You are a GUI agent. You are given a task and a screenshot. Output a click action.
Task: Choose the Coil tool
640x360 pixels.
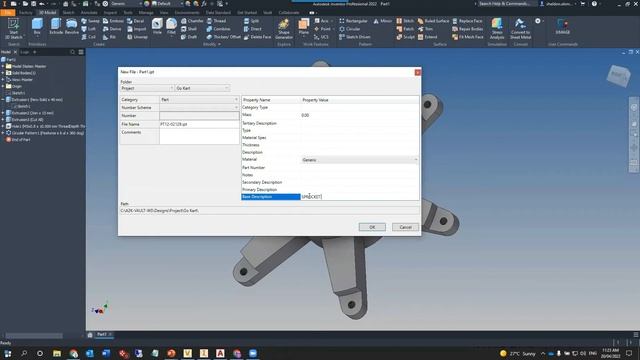(89, 37)
